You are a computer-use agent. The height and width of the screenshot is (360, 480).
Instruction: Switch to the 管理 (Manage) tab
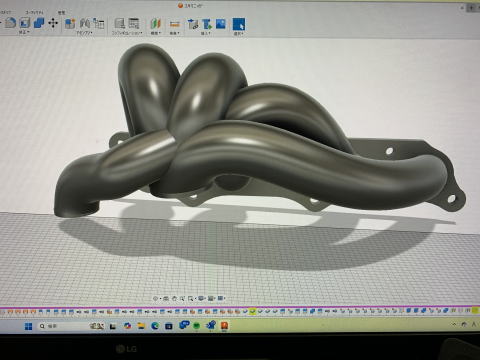(x=61, y=13)
